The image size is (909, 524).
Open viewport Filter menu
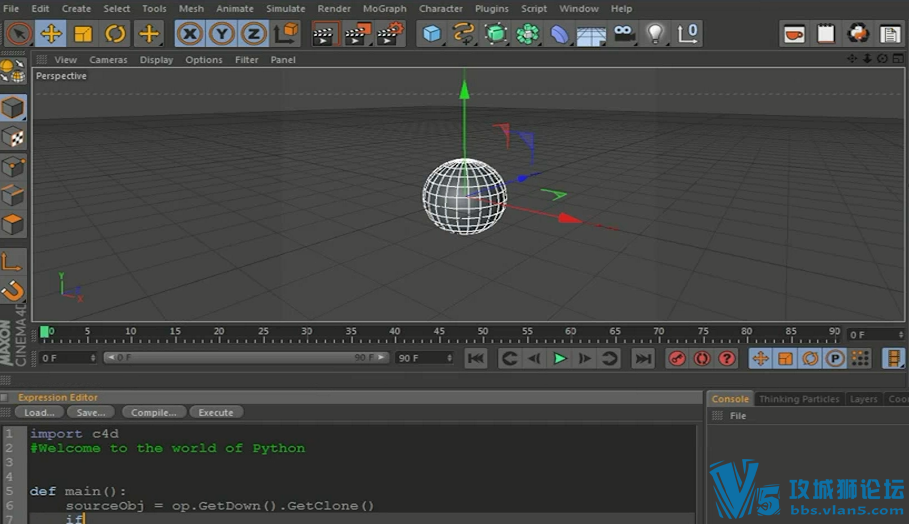point(246,60)
